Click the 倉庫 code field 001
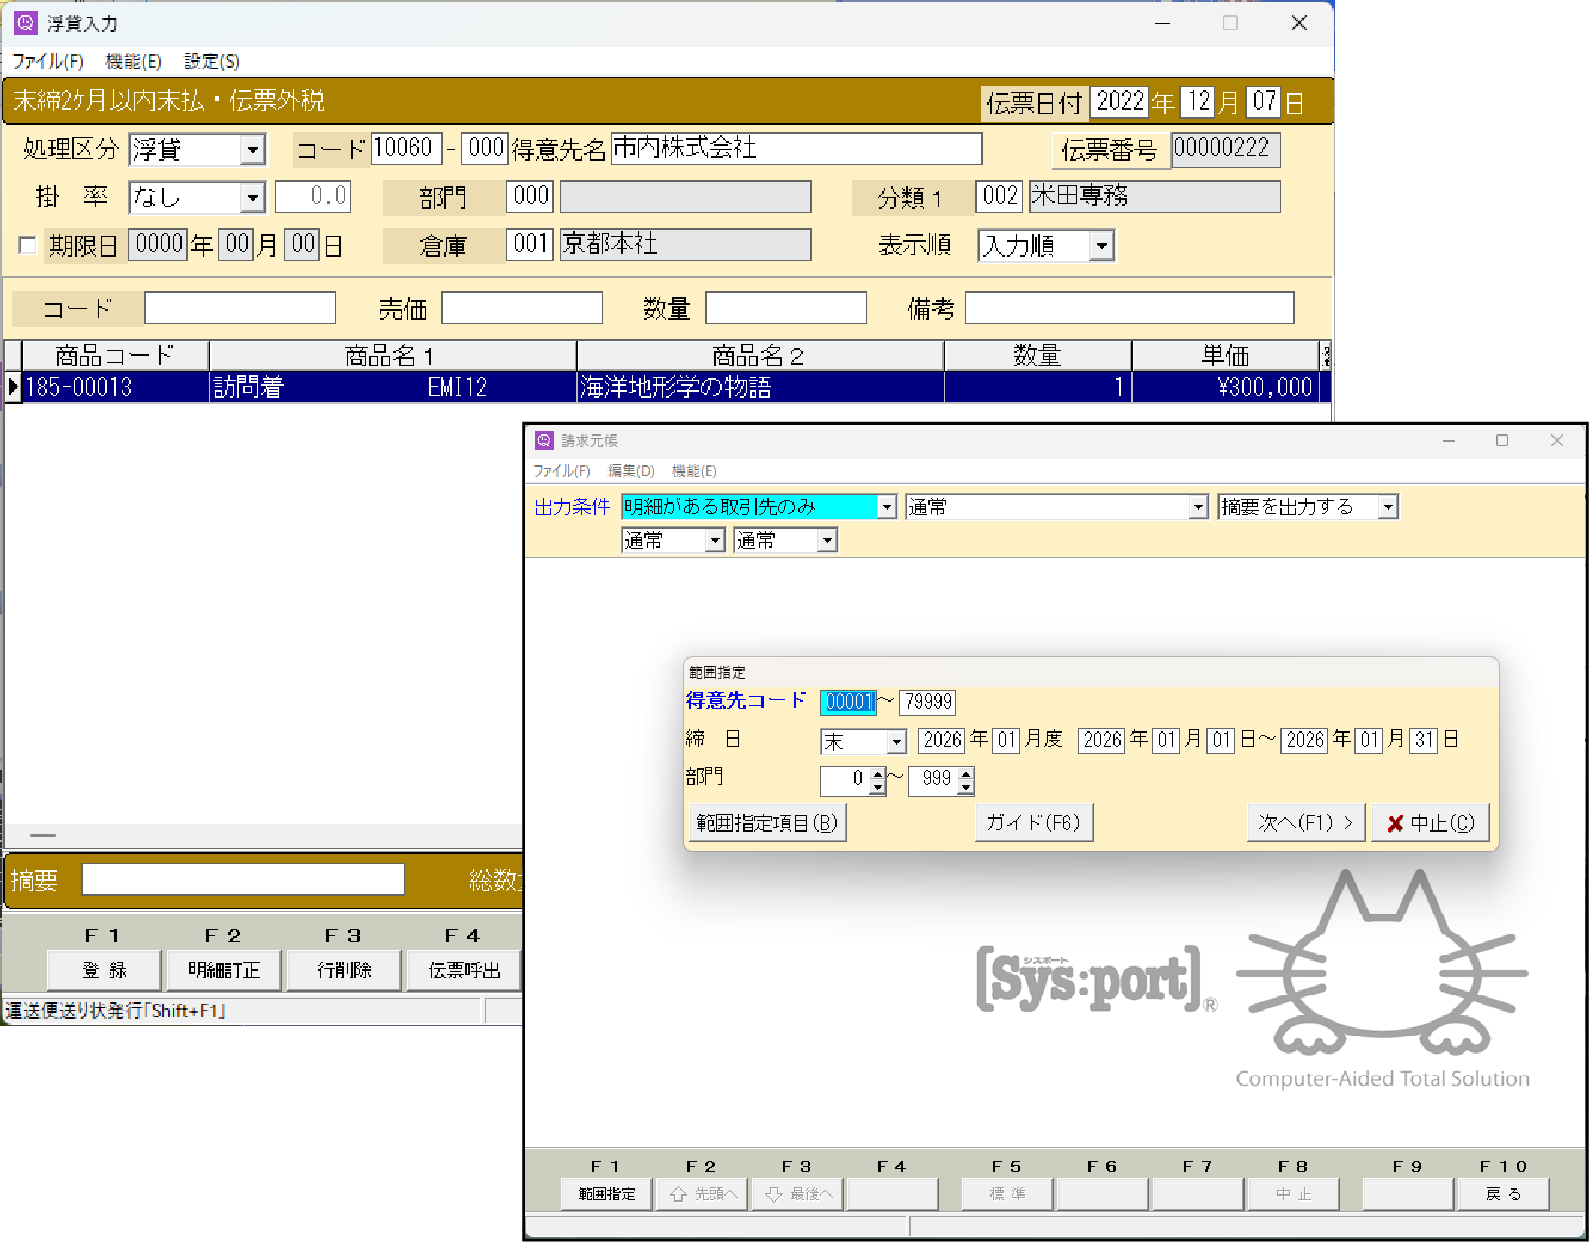The image size is (1589, 1242). [531, 244]
